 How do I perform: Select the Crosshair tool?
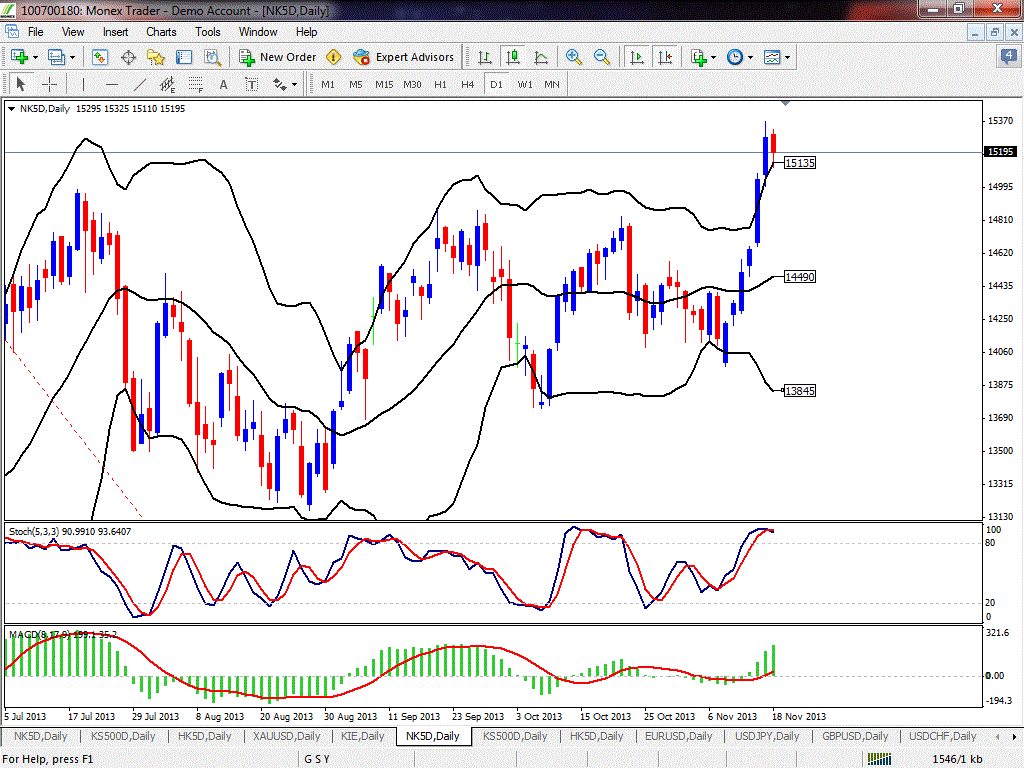(48, 84)
